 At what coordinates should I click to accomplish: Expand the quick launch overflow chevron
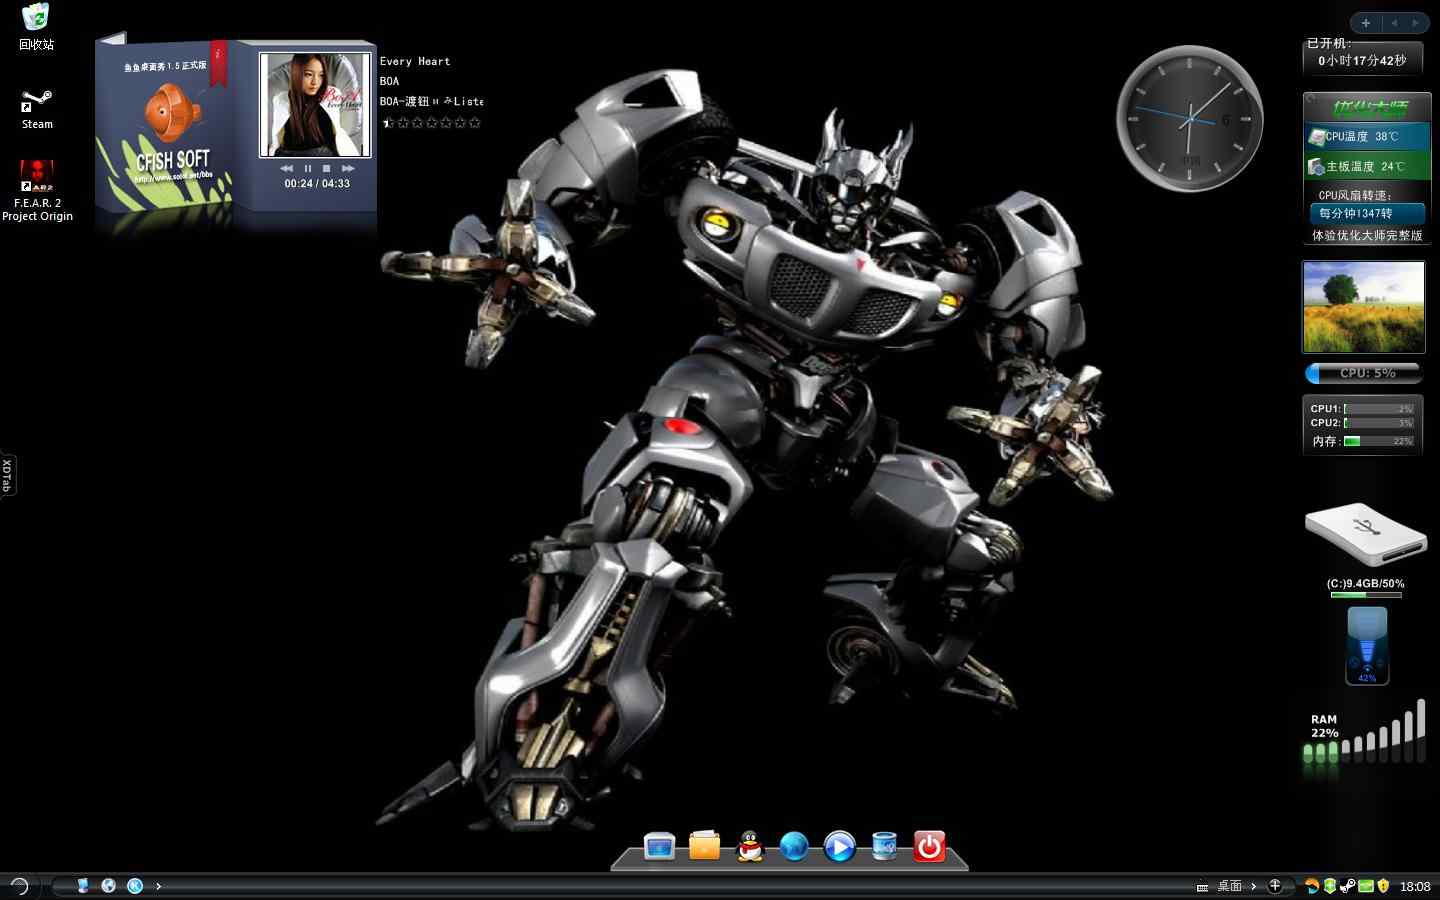pyautogui.click(x=158, y=886)
